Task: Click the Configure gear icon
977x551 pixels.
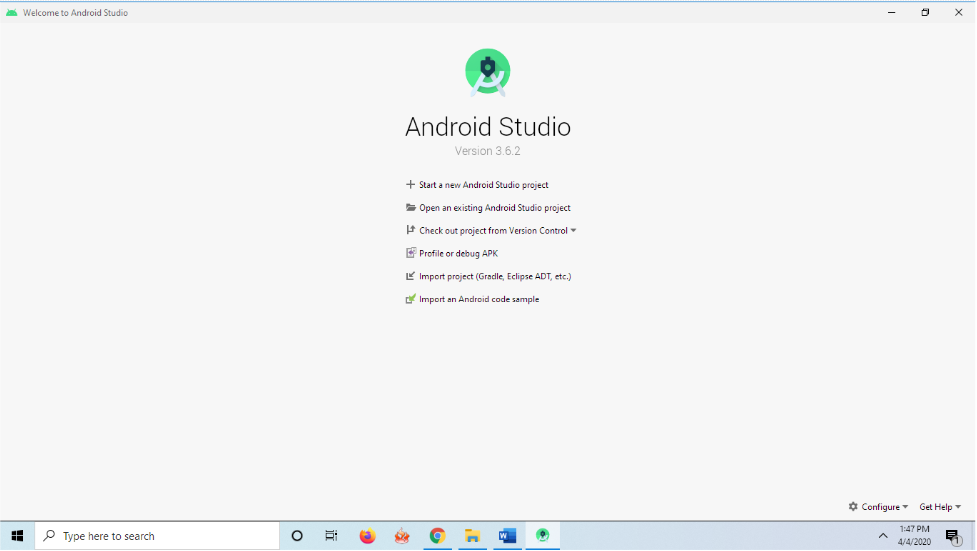Action: coord(853,507)
